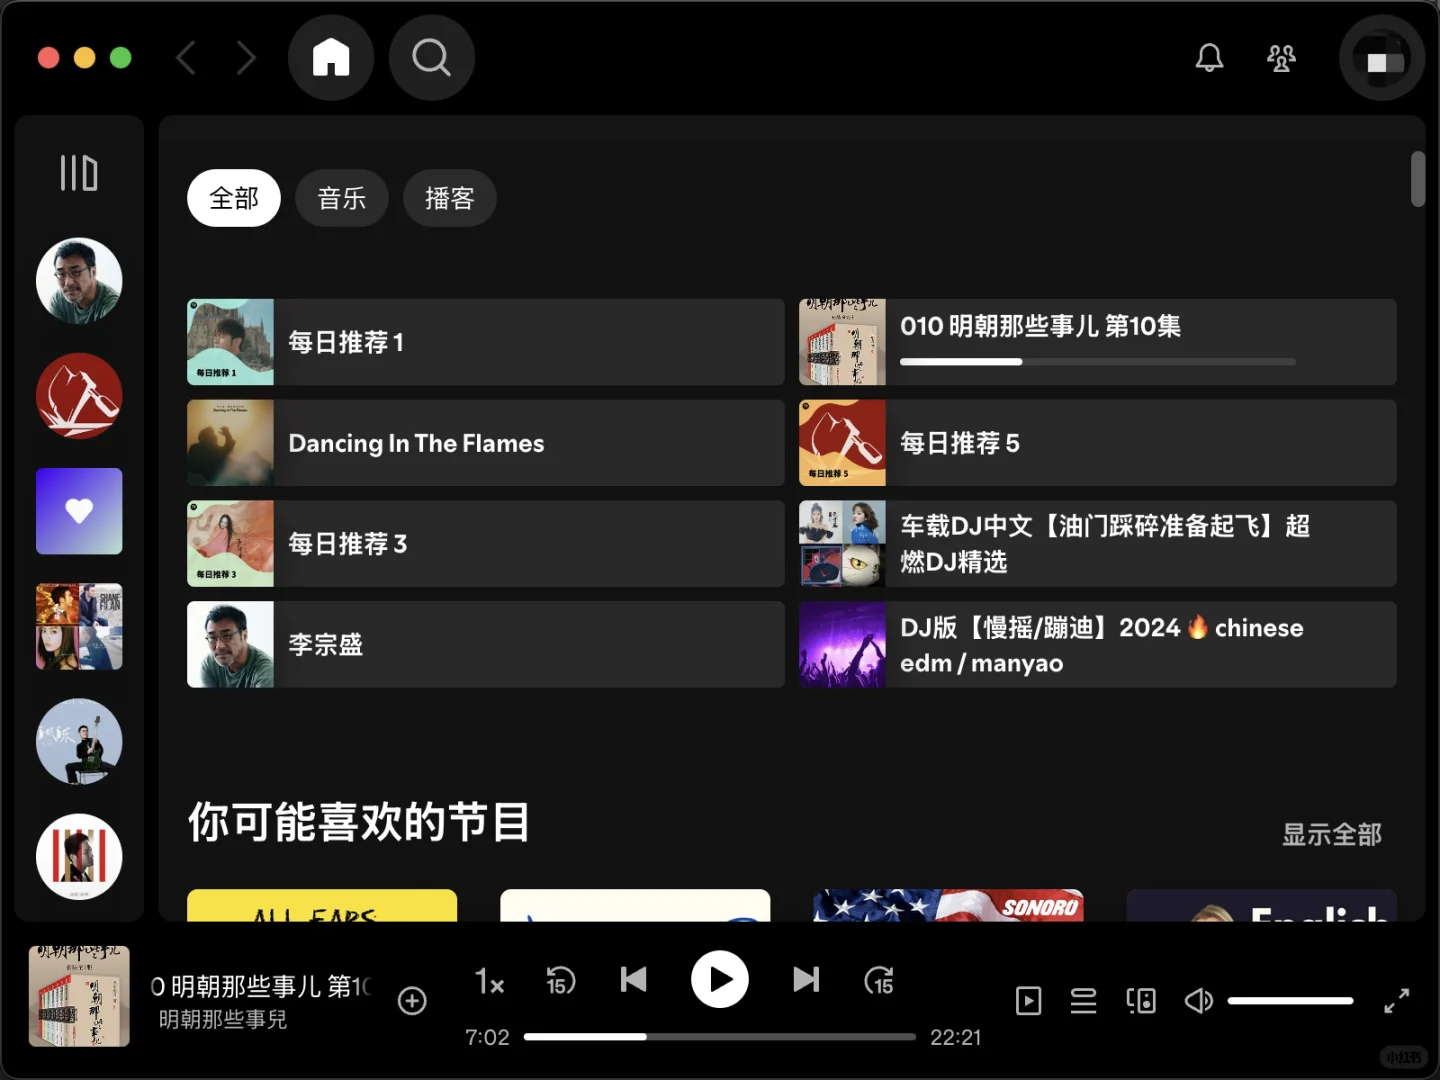Change playback speed from 1x
The height and width of the screenshot is (1080, 1440).
pos(489,982)
